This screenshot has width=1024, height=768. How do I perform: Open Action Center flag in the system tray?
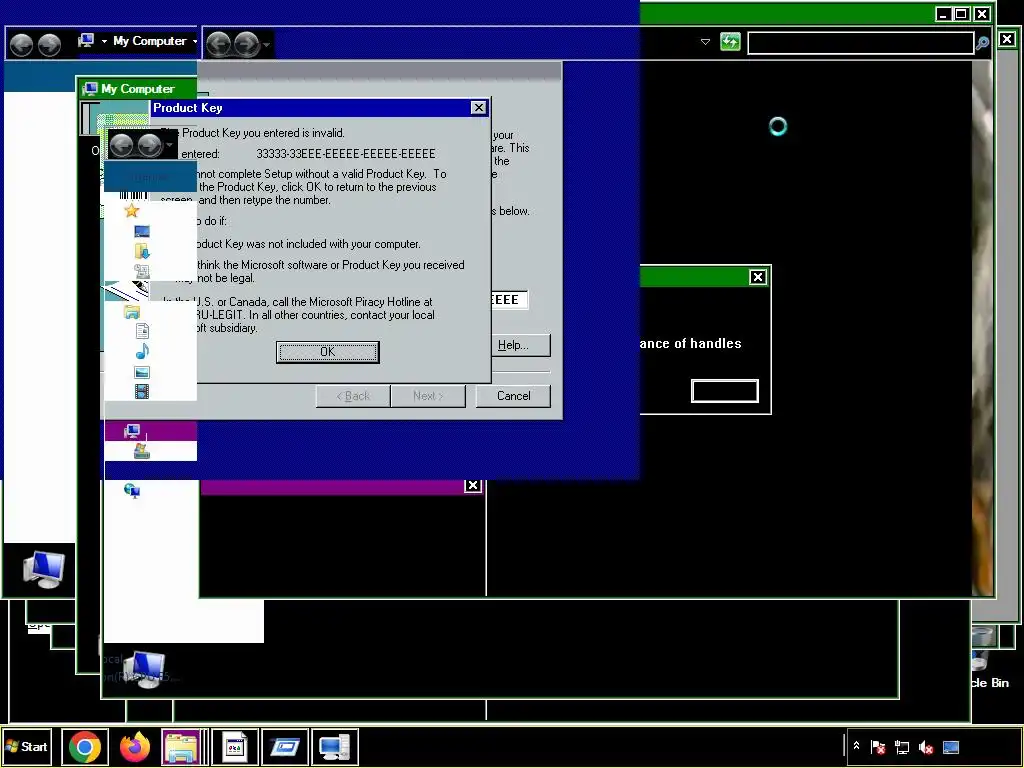tap(878, 746)
